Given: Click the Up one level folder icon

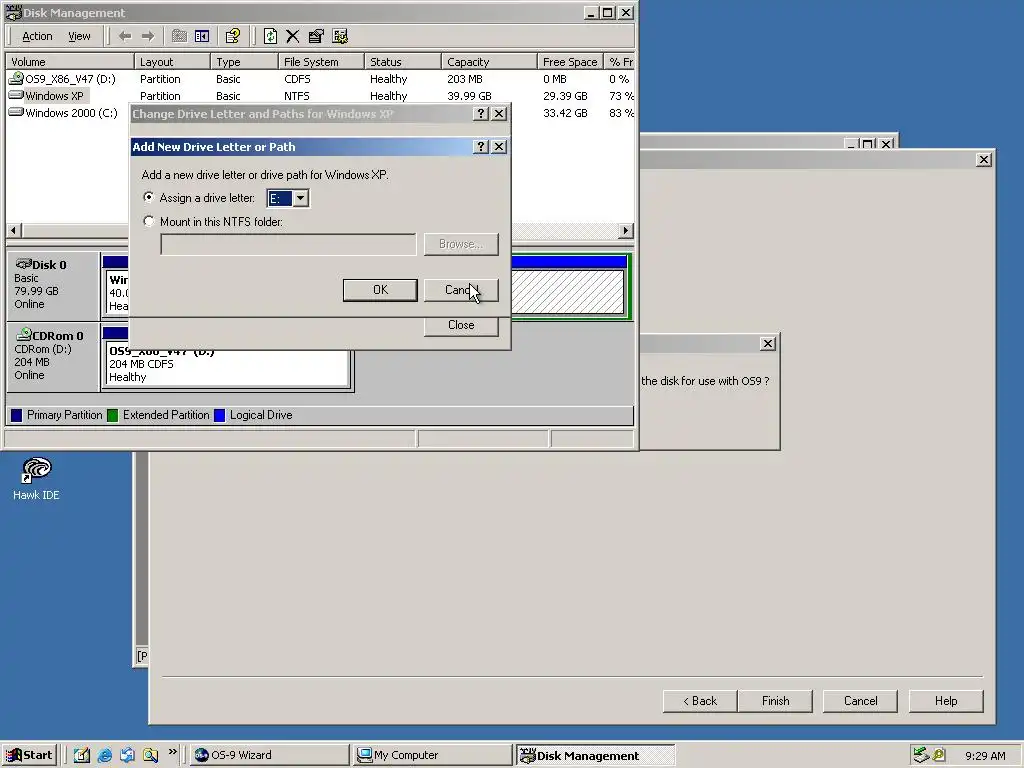Looking at the screenshot, I should tap(179, 36).
